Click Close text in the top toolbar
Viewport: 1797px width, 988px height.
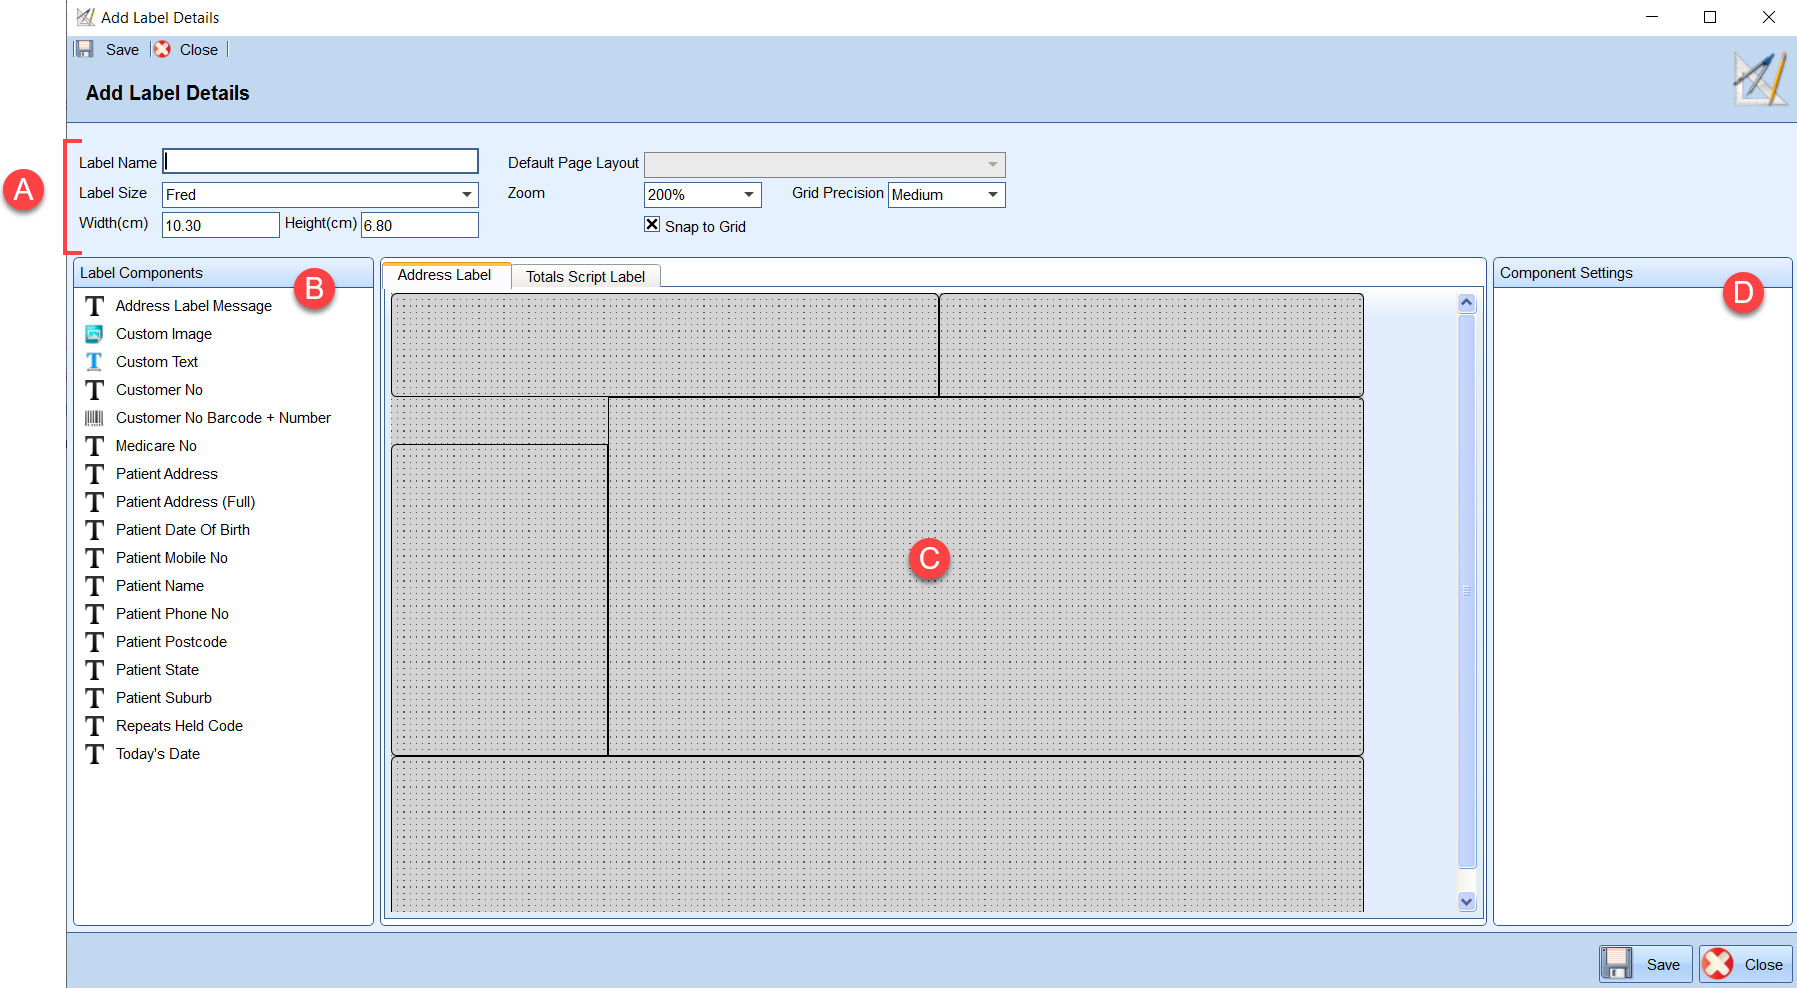(199, 50)
